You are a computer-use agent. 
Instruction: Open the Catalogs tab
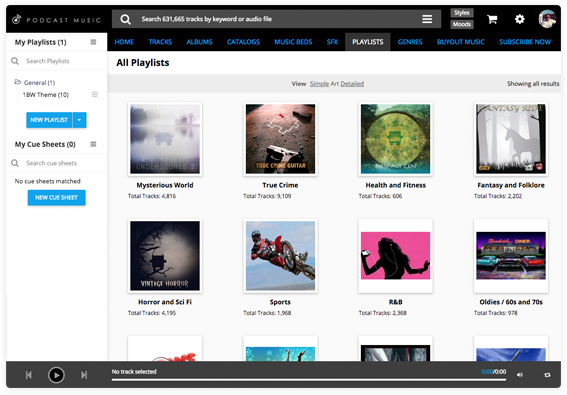click(x=243, y=42)
